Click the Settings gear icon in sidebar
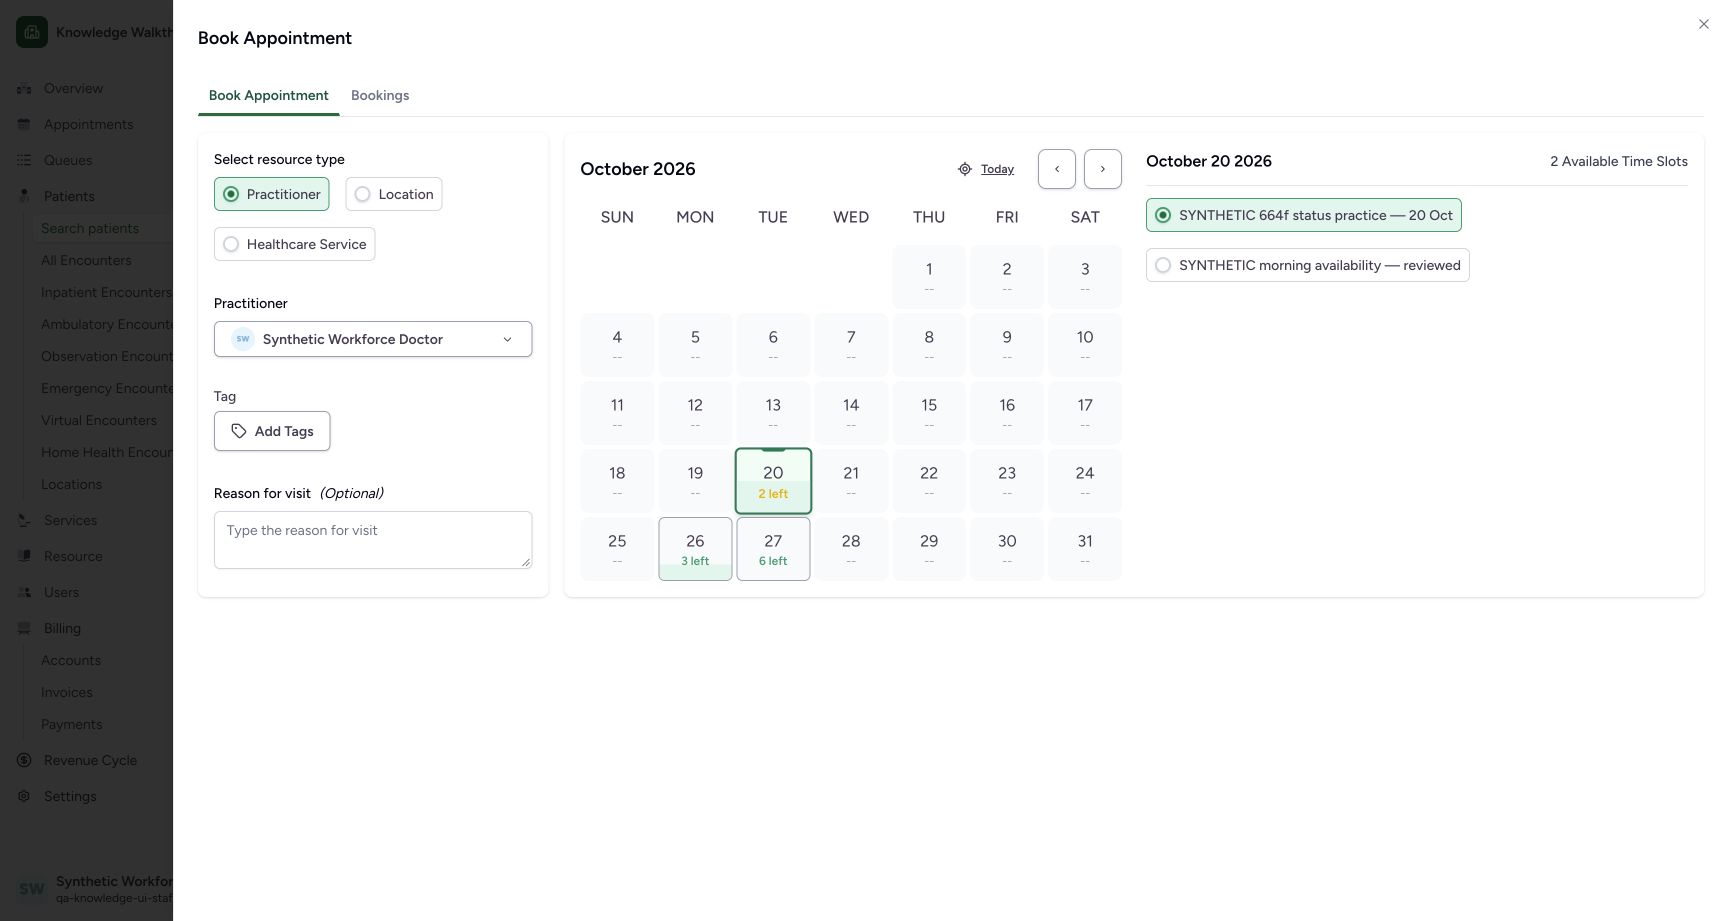Image resolution: width=1728 pixels, height=921 pixels. coord(24,796)
